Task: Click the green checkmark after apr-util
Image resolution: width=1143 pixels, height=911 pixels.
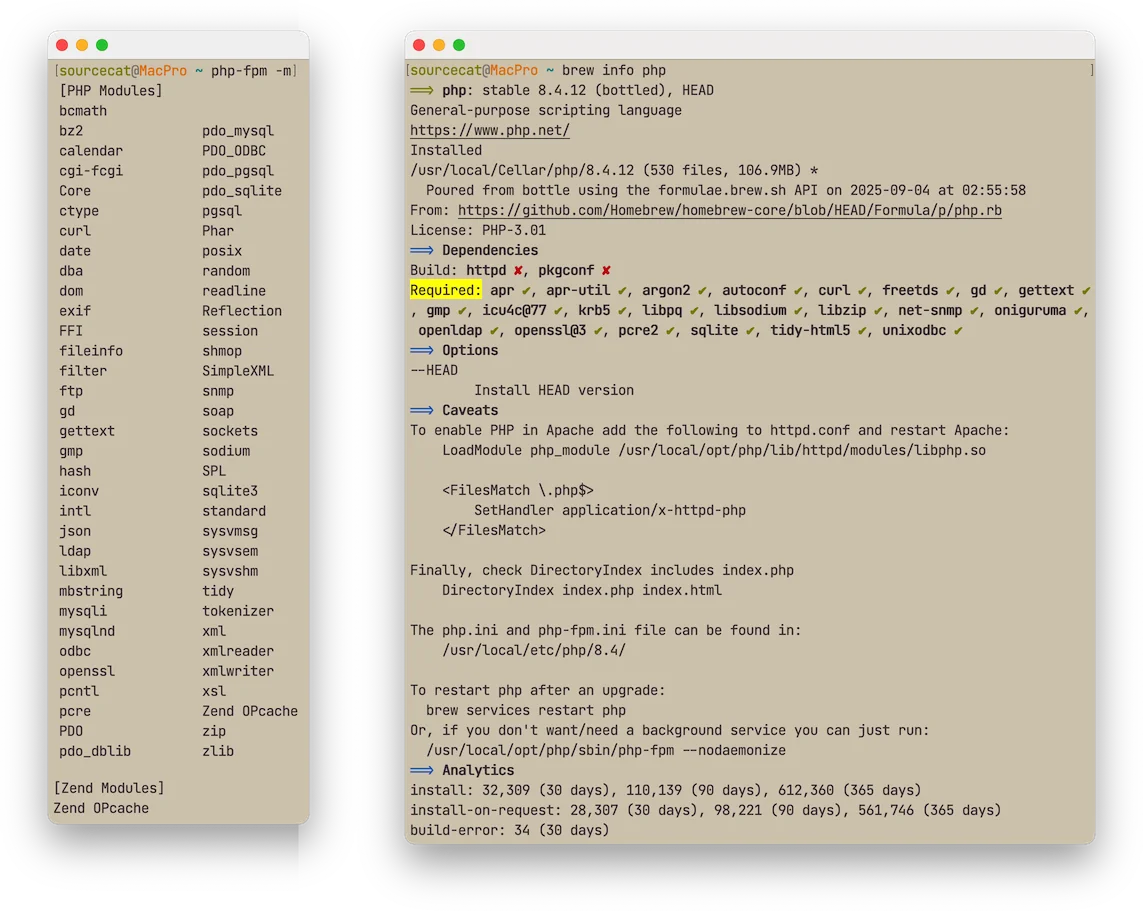Action: (x=623, y=290)
